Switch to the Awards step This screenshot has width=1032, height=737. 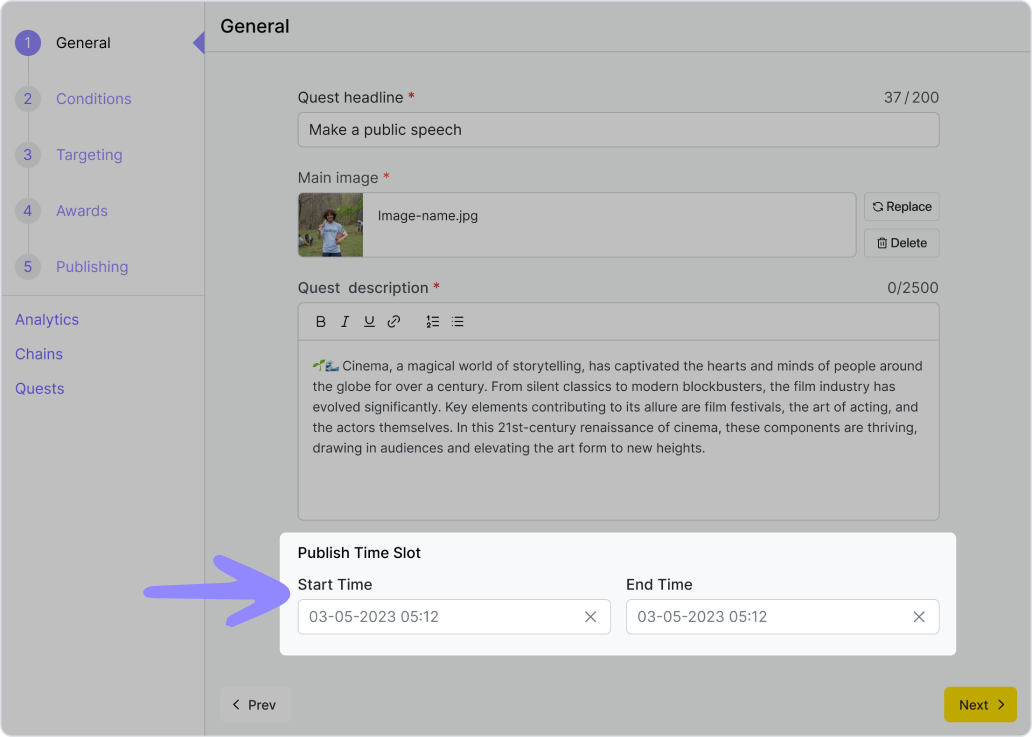point(81,211)
